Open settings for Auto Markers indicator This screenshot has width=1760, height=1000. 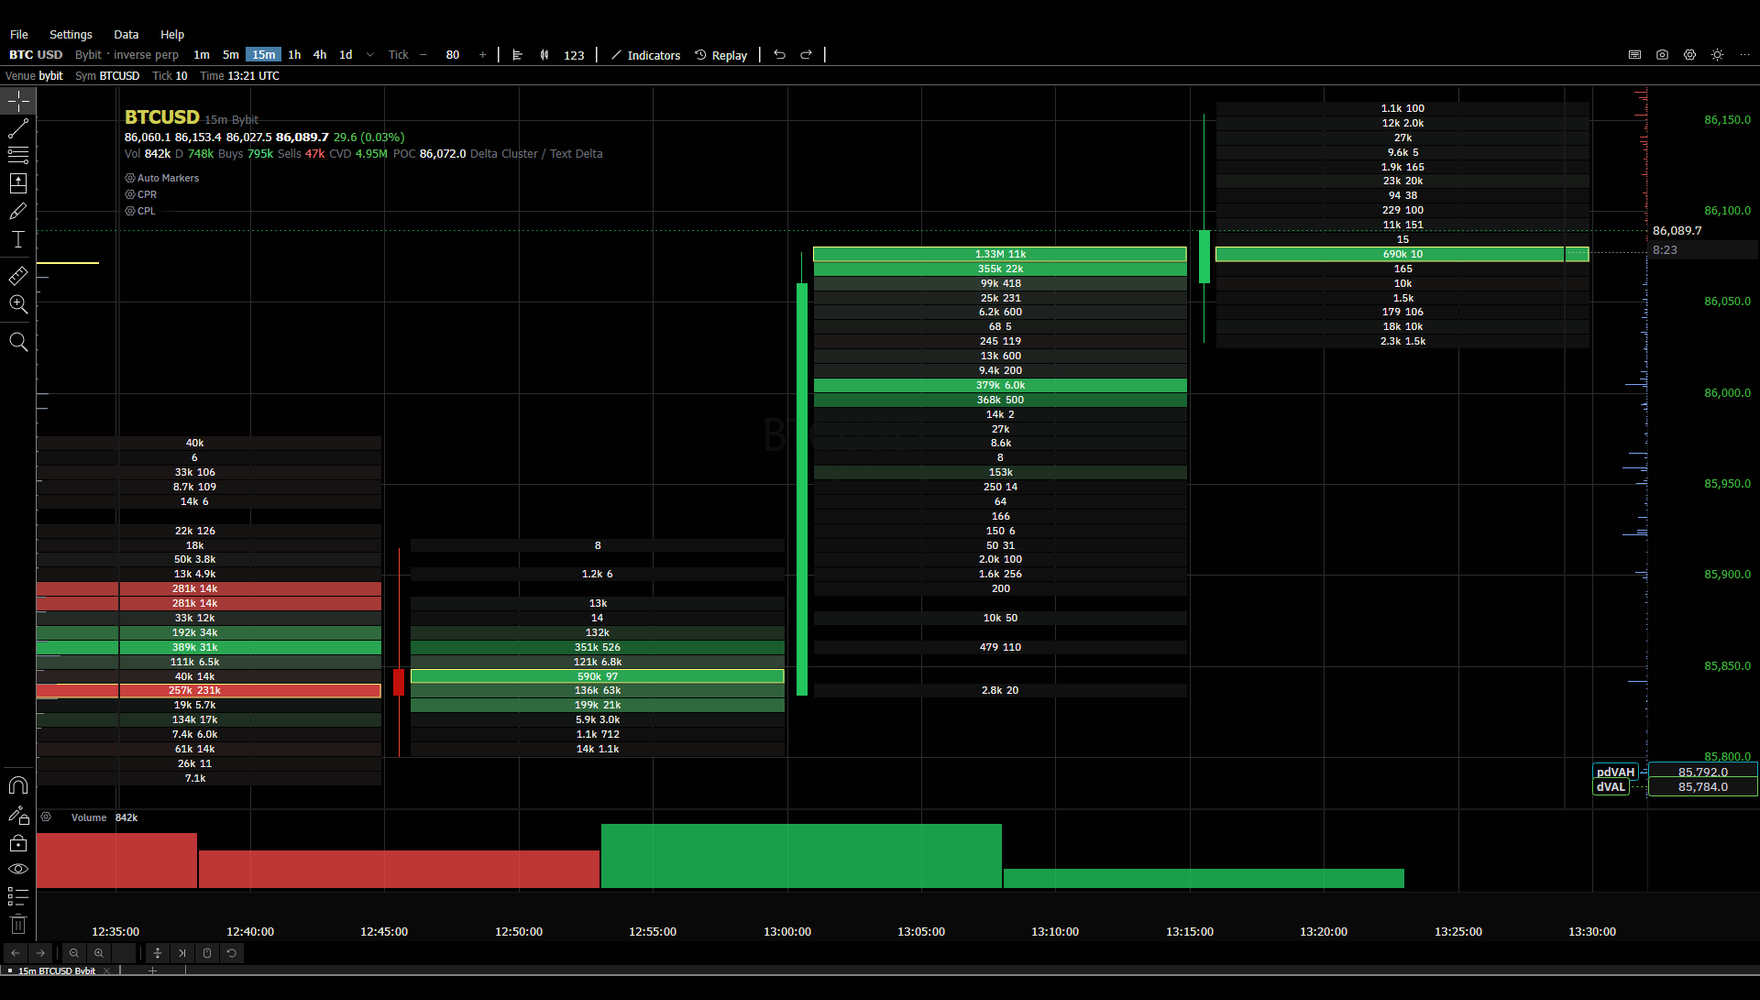pyautogui.click(x=130, y=178)
